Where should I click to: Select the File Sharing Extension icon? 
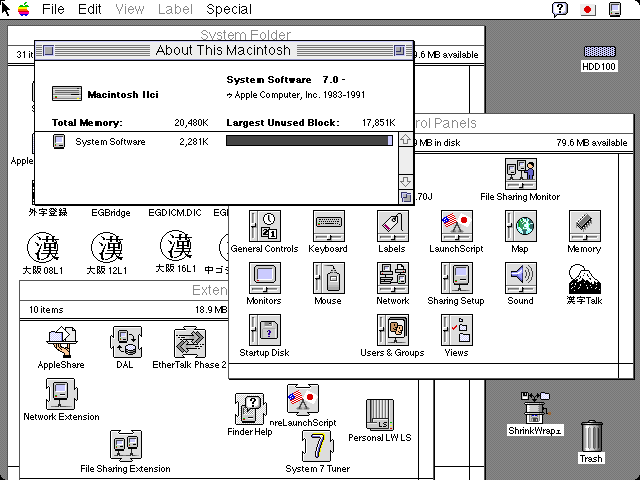point(126,445)
